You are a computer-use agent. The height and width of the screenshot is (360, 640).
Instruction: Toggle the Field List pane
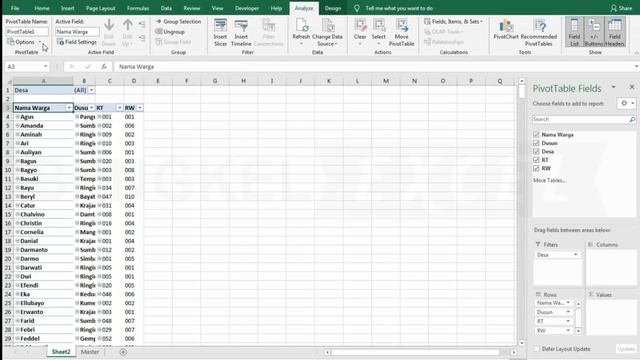tap(574, 32)
